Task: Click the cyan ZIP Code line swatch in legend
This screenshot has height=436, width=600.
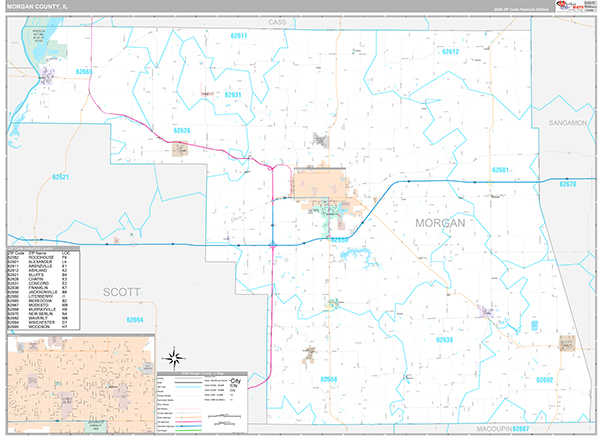Action: pos(189,387)
